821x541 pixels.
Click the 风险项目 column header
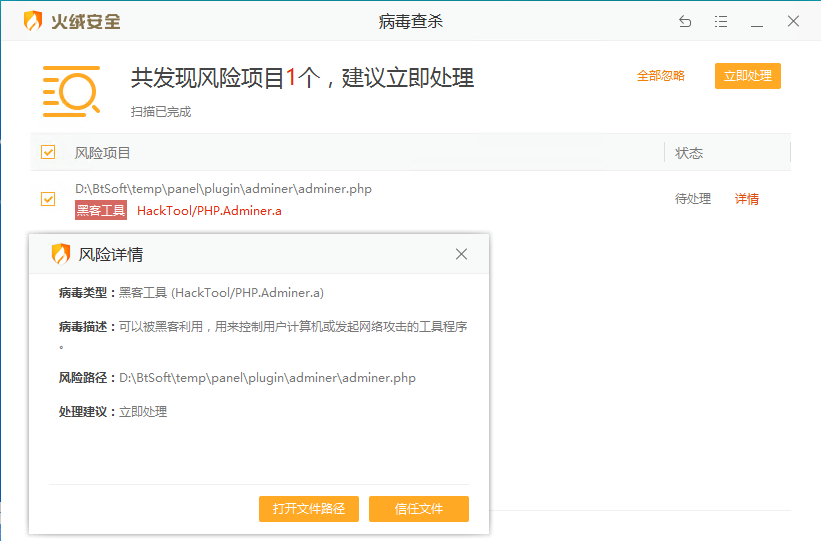102,153
